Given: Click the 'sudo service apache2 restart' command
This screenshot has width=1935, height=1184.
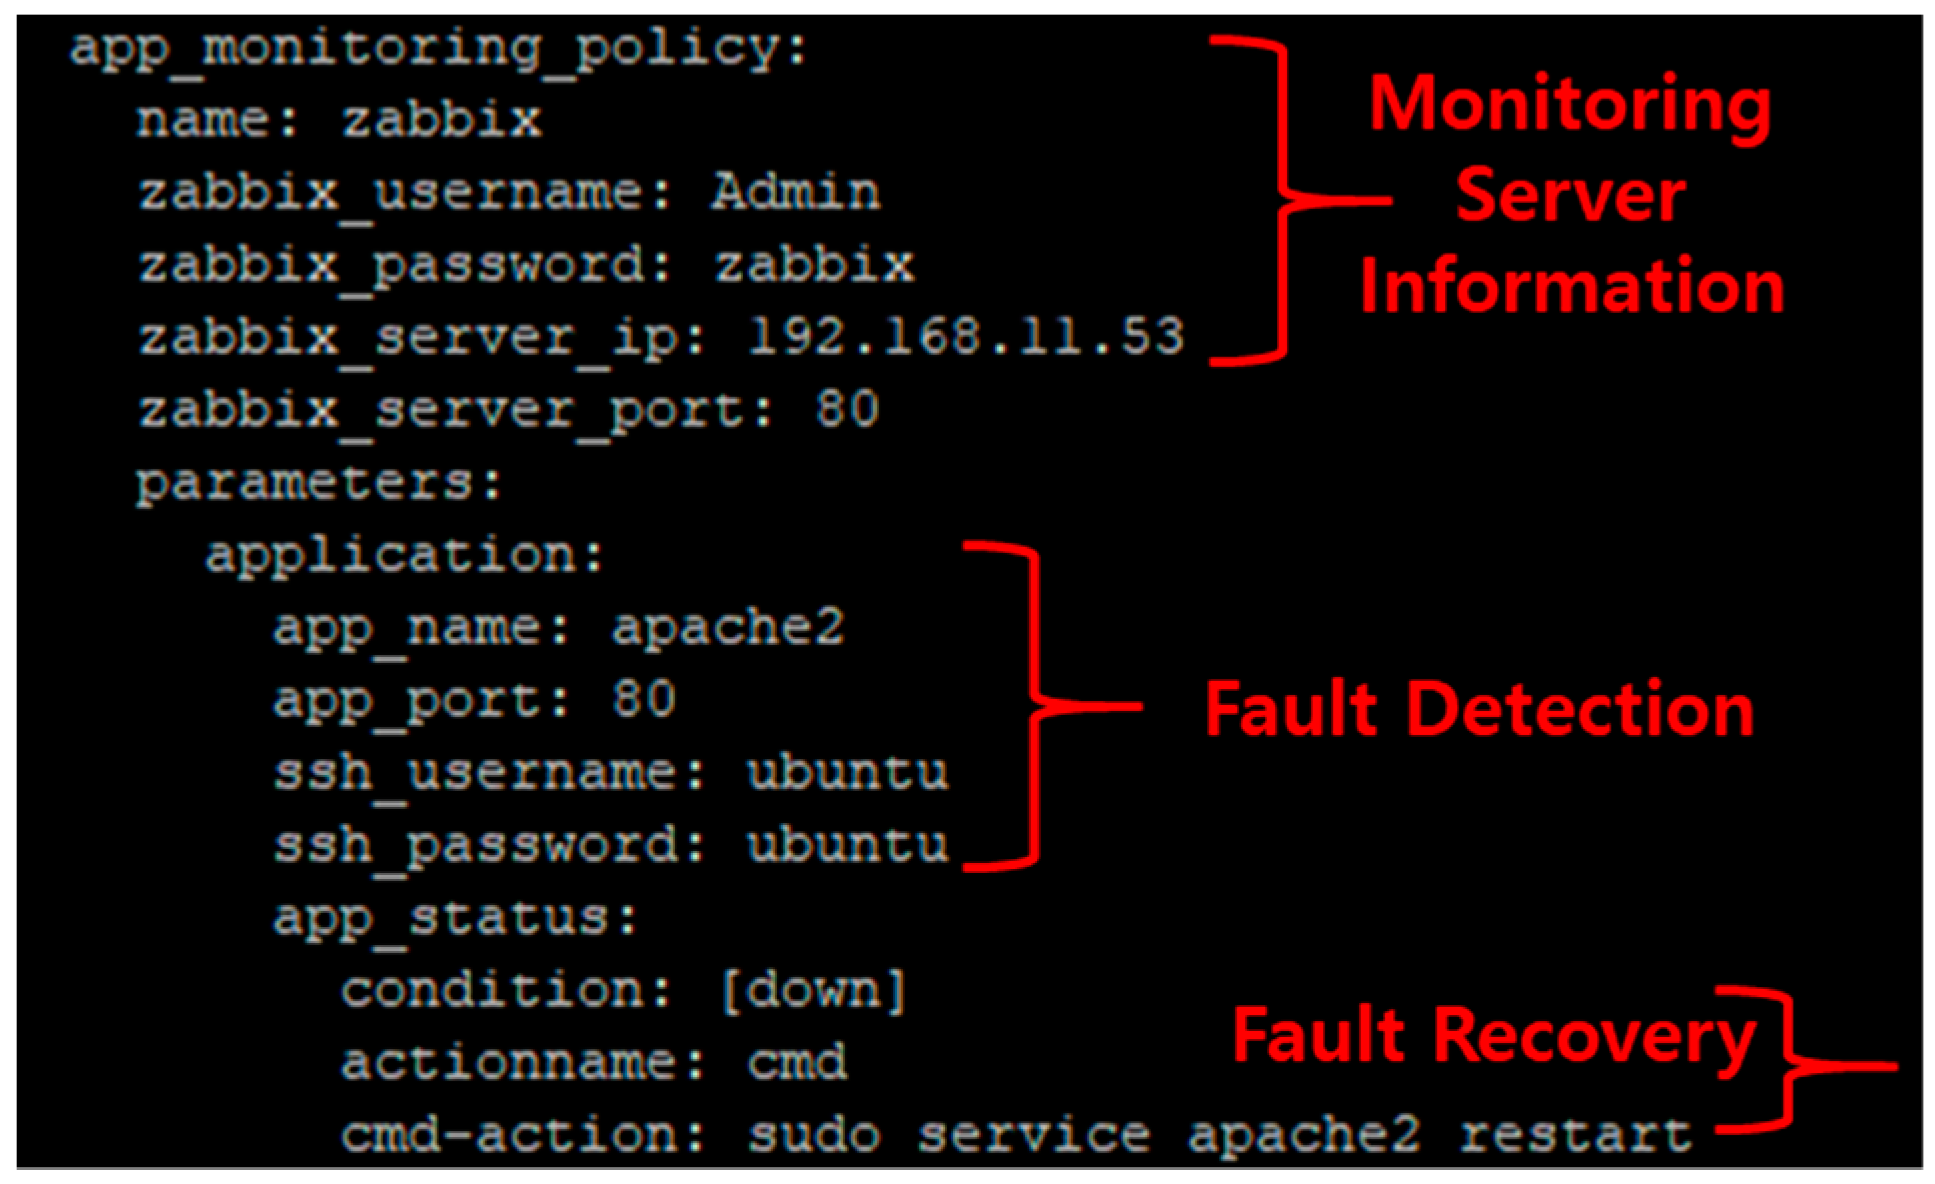Looking at the screenshot, I should click(1220, 1136).
